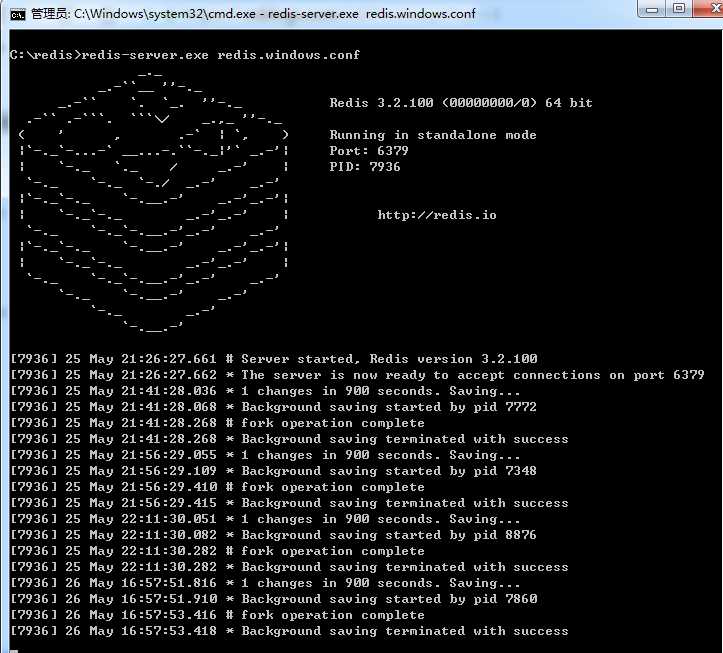723x653 pixels.
Task: Click 'Server started, Redis version 3.2.100' log line
Action: [274, 359]
